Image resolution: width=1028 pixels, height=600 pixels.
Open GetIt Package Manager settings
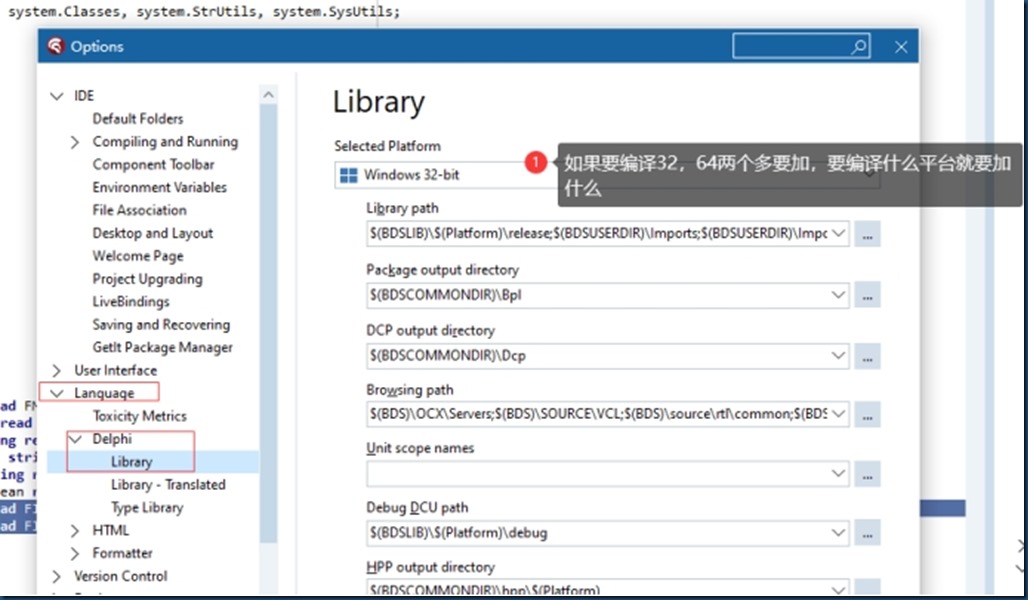tap(163, 348)
